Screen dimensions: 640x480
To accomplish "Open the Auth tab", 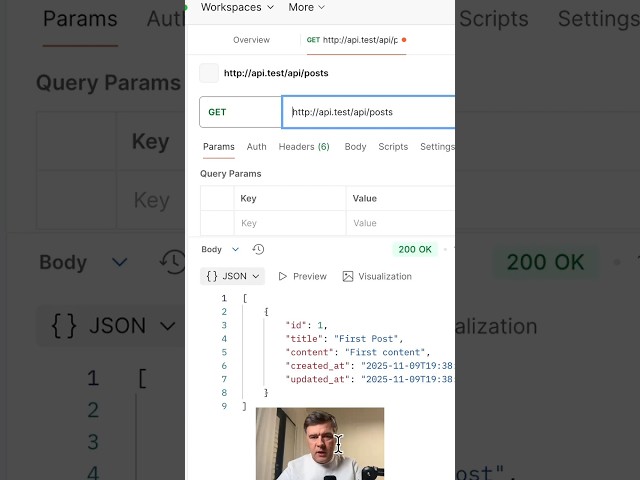I will click(x=256, y=147).
